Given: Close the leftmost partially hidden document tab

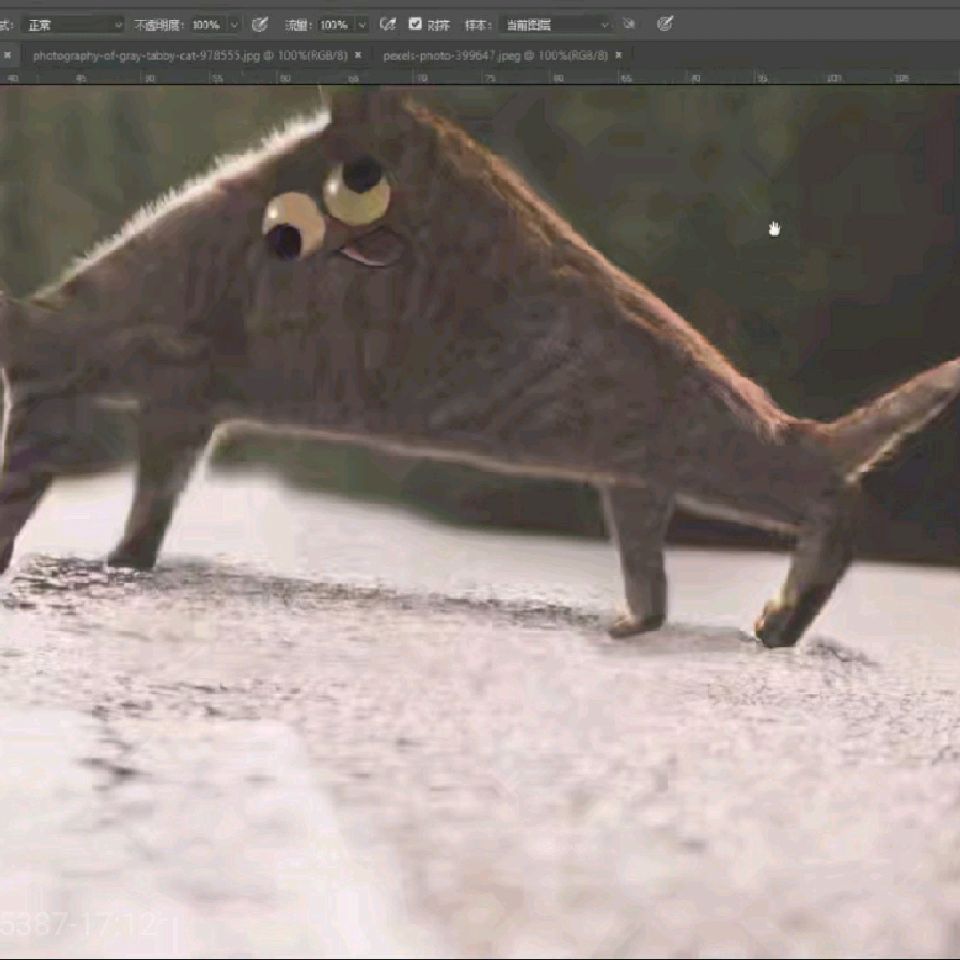Looking at the screenshot, I should tap(8, 55).
